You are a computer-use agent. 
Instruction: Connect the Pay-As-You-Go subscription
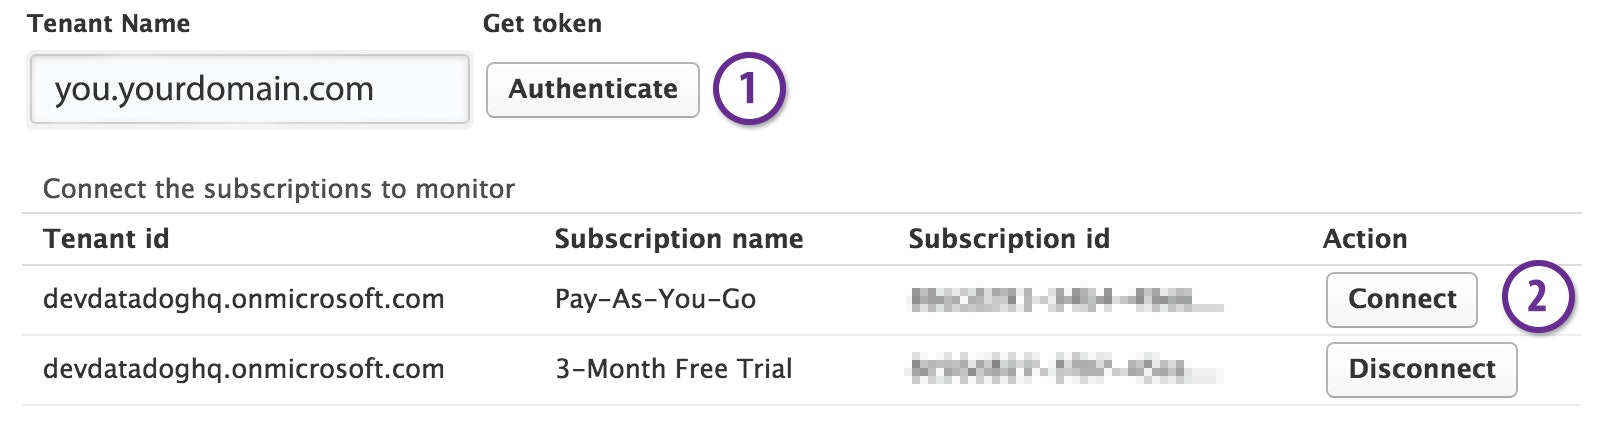(x=1401, y=299)
